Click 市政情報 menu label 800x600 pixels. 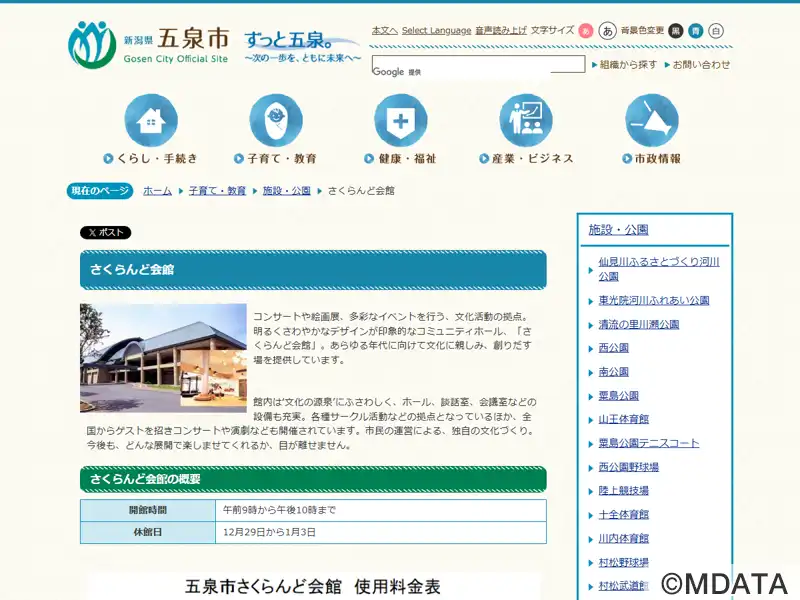(x=652, y=159)
